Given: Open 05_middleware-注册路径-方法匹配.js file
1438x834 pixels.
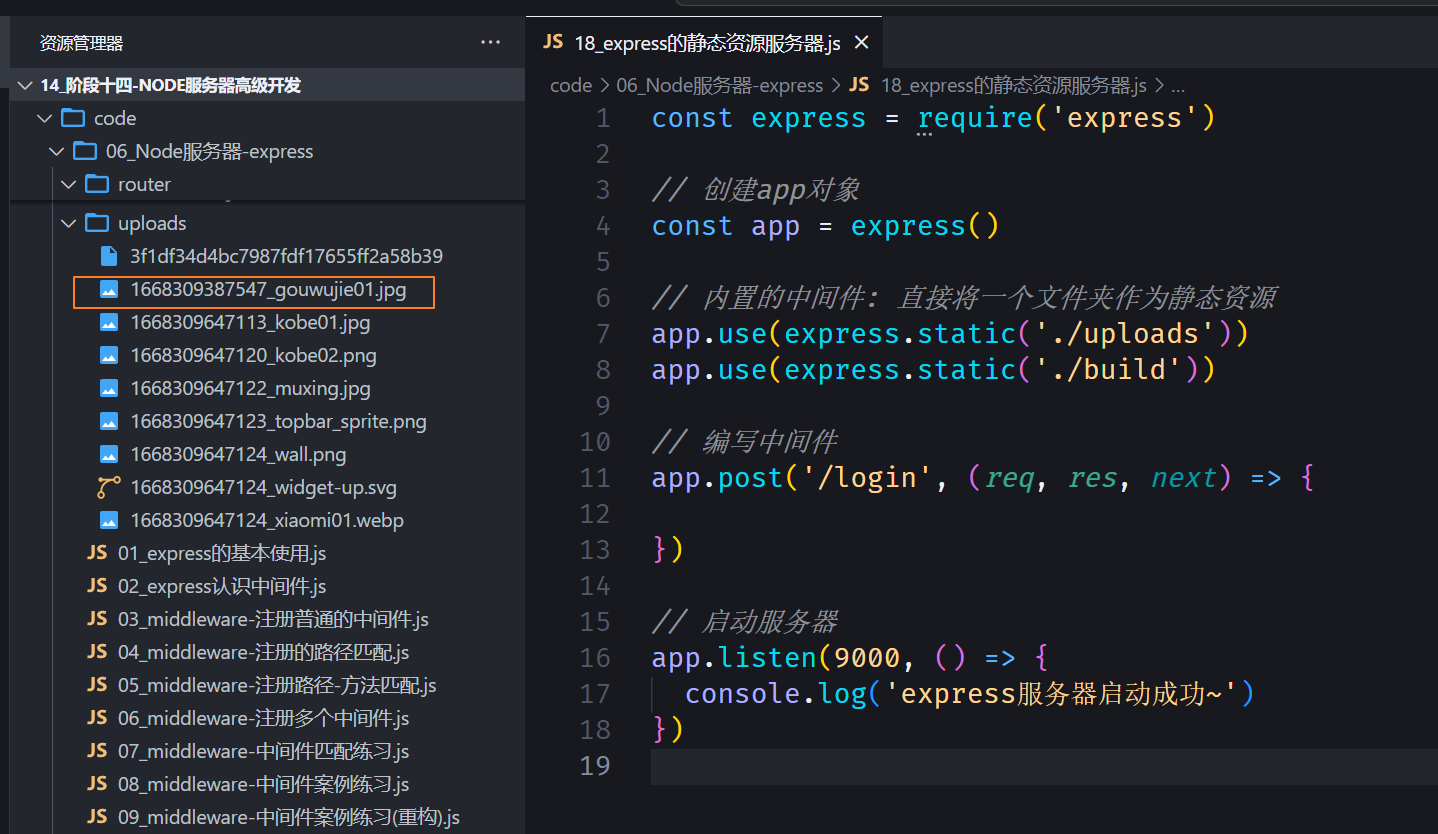Looking at the screenshot, I should pyautogui.click(x=277, y=686).
